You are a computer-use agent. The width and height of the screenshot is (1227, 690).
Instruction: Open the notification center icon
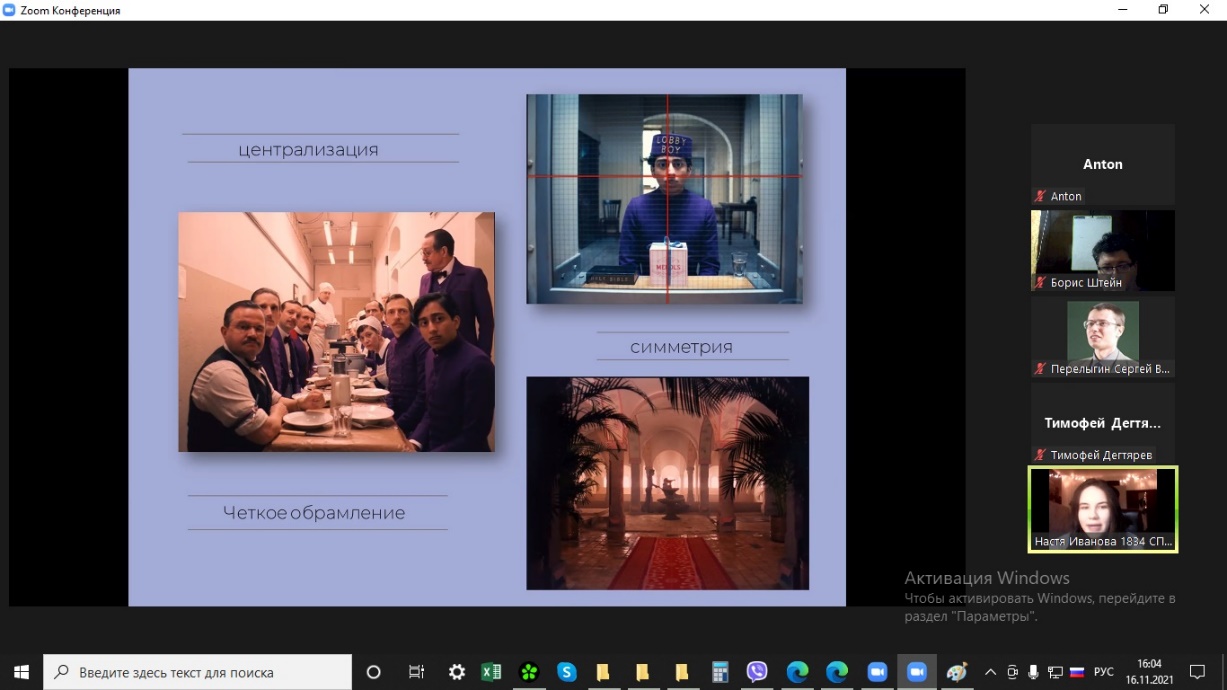pyautogui.click(x=1197, y=672)
